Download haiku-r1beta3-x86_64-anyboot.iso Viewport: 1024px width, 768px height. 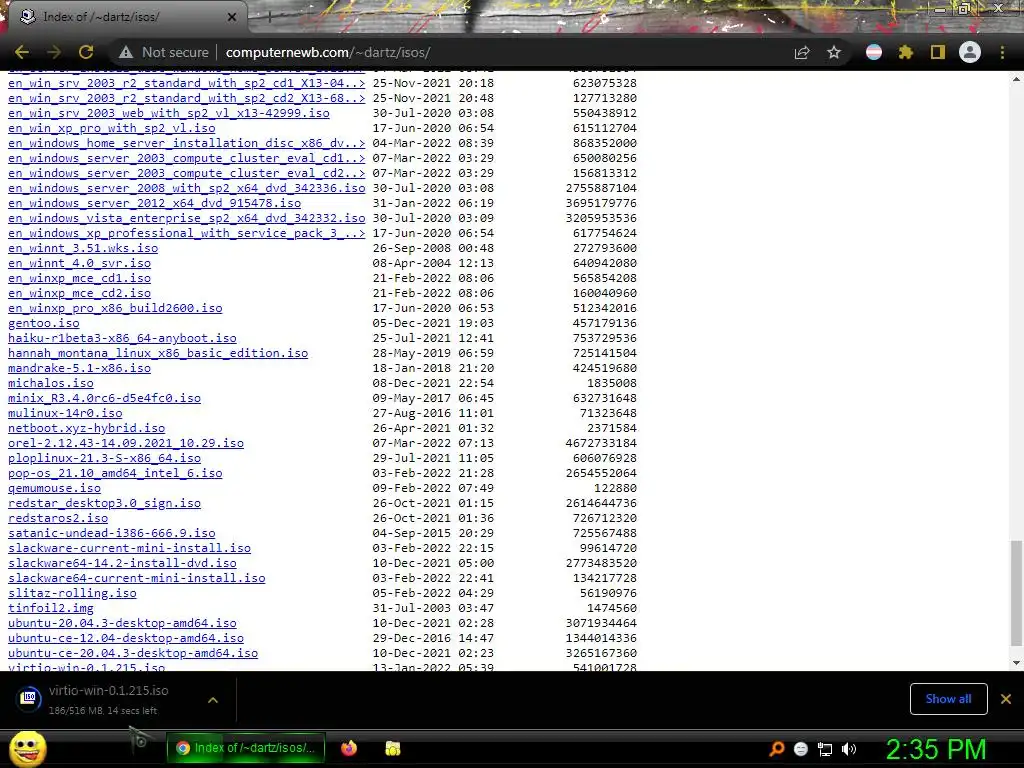point(122,338)
